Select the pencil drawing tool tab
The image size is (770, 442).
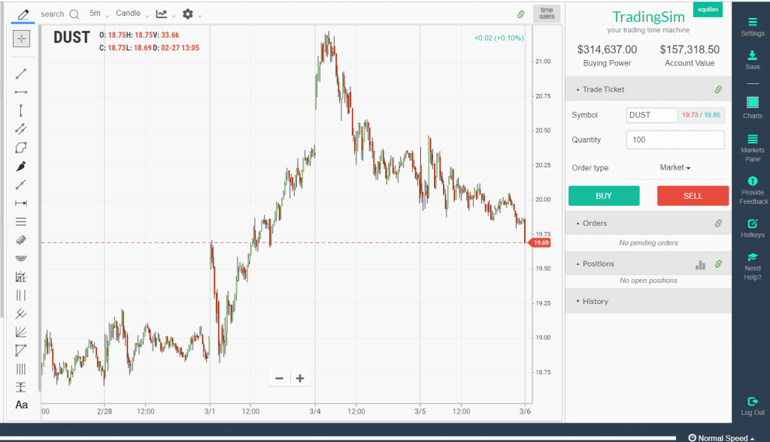(x=22, y=14)
